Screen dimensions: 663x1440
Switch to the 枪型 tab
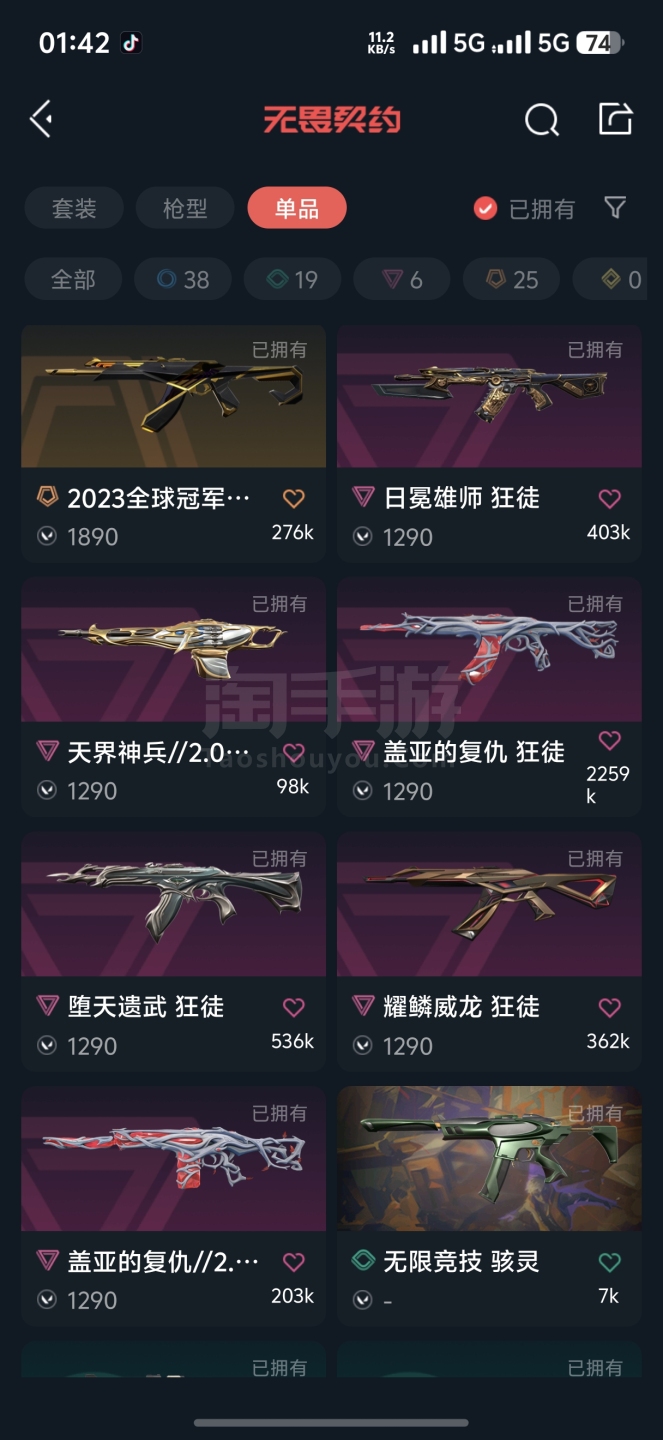click(x=185, y=208)
